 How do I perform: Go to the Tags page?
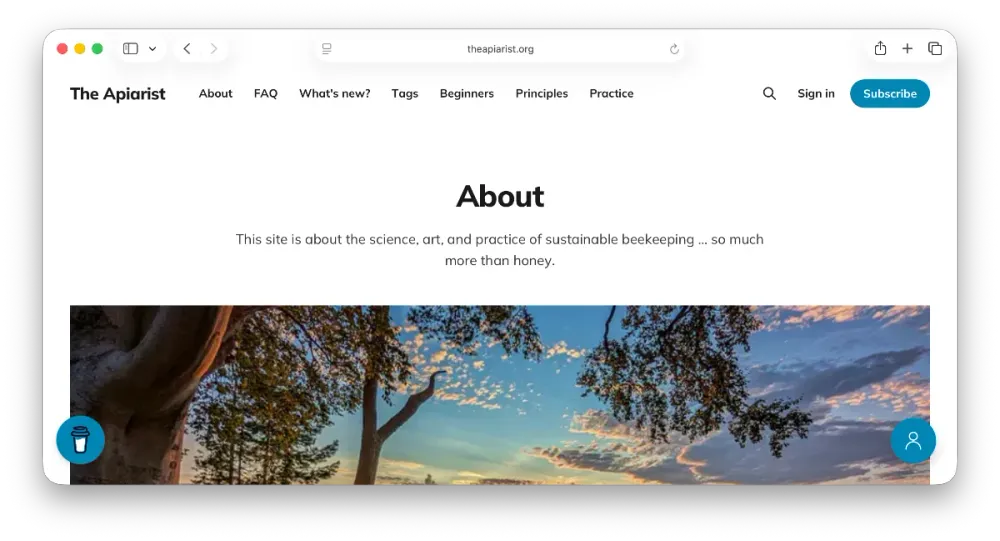click(405, 94)
